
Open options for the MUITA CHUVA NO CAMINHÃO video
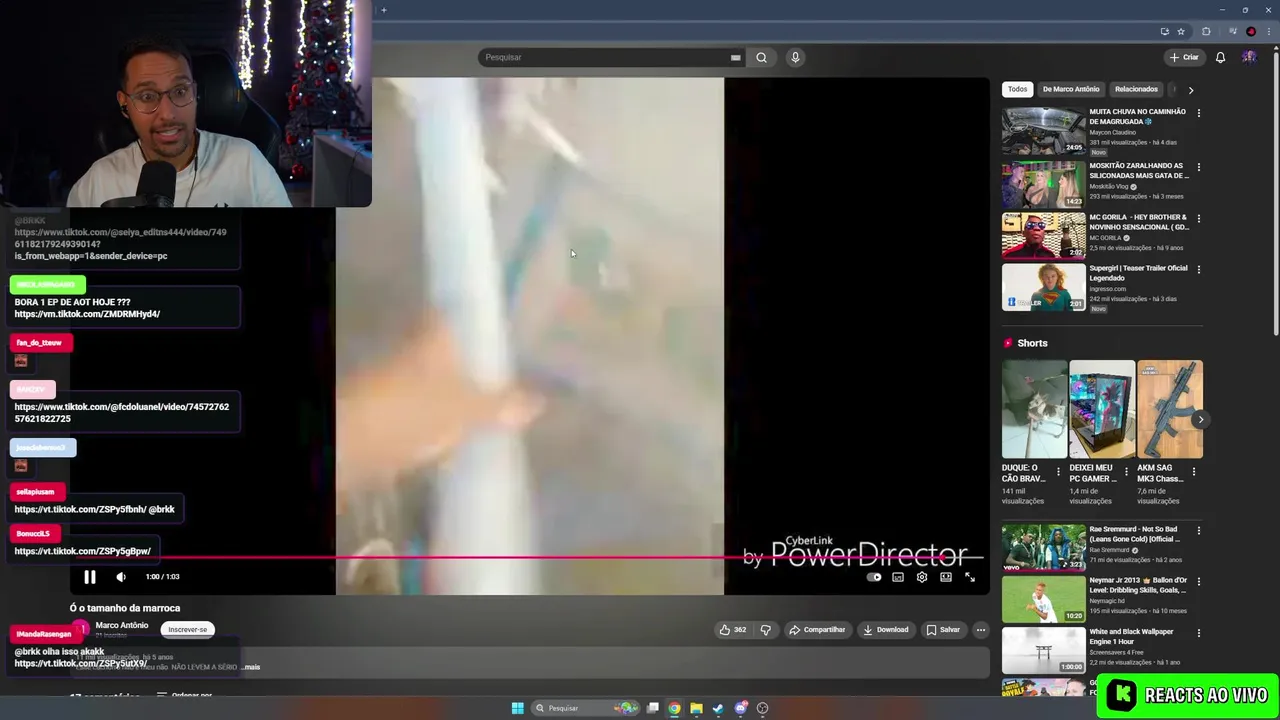(1198, 113)
